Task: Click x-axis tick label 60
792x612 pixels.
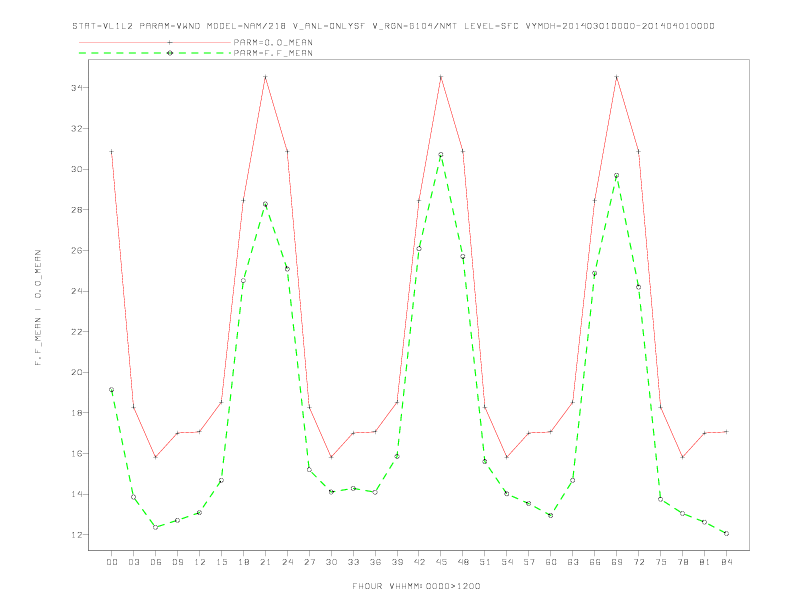Action: (x=551, y=562)
